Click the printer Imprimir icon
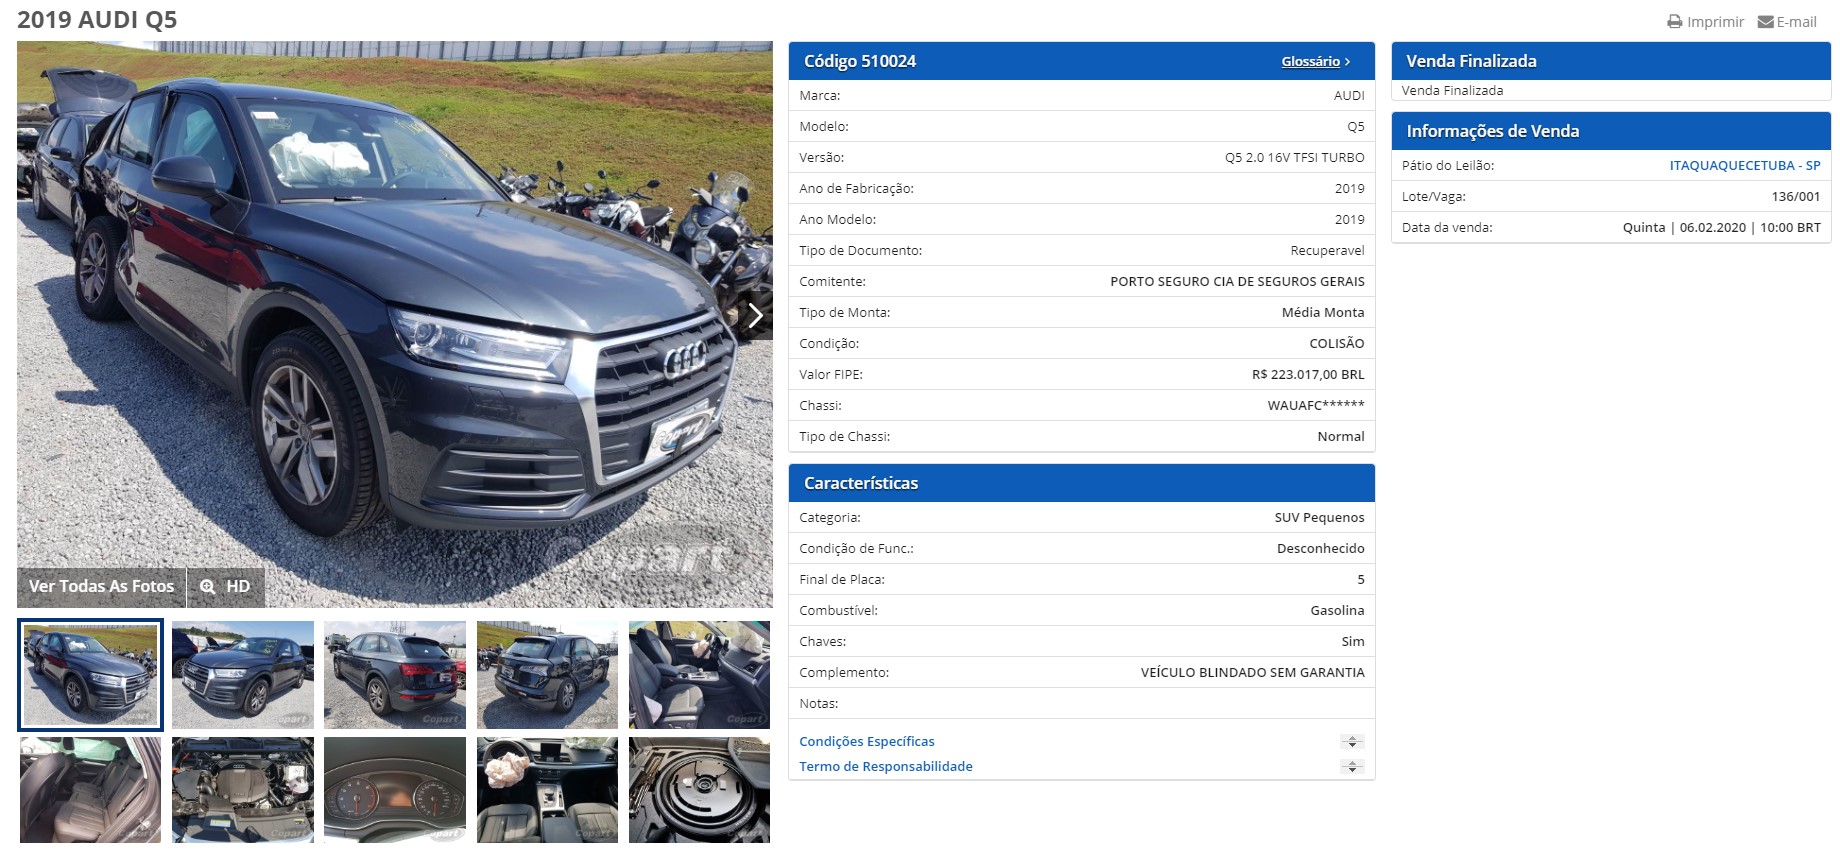Screen dimensions: 1840x859 (x=1675, y=22)
